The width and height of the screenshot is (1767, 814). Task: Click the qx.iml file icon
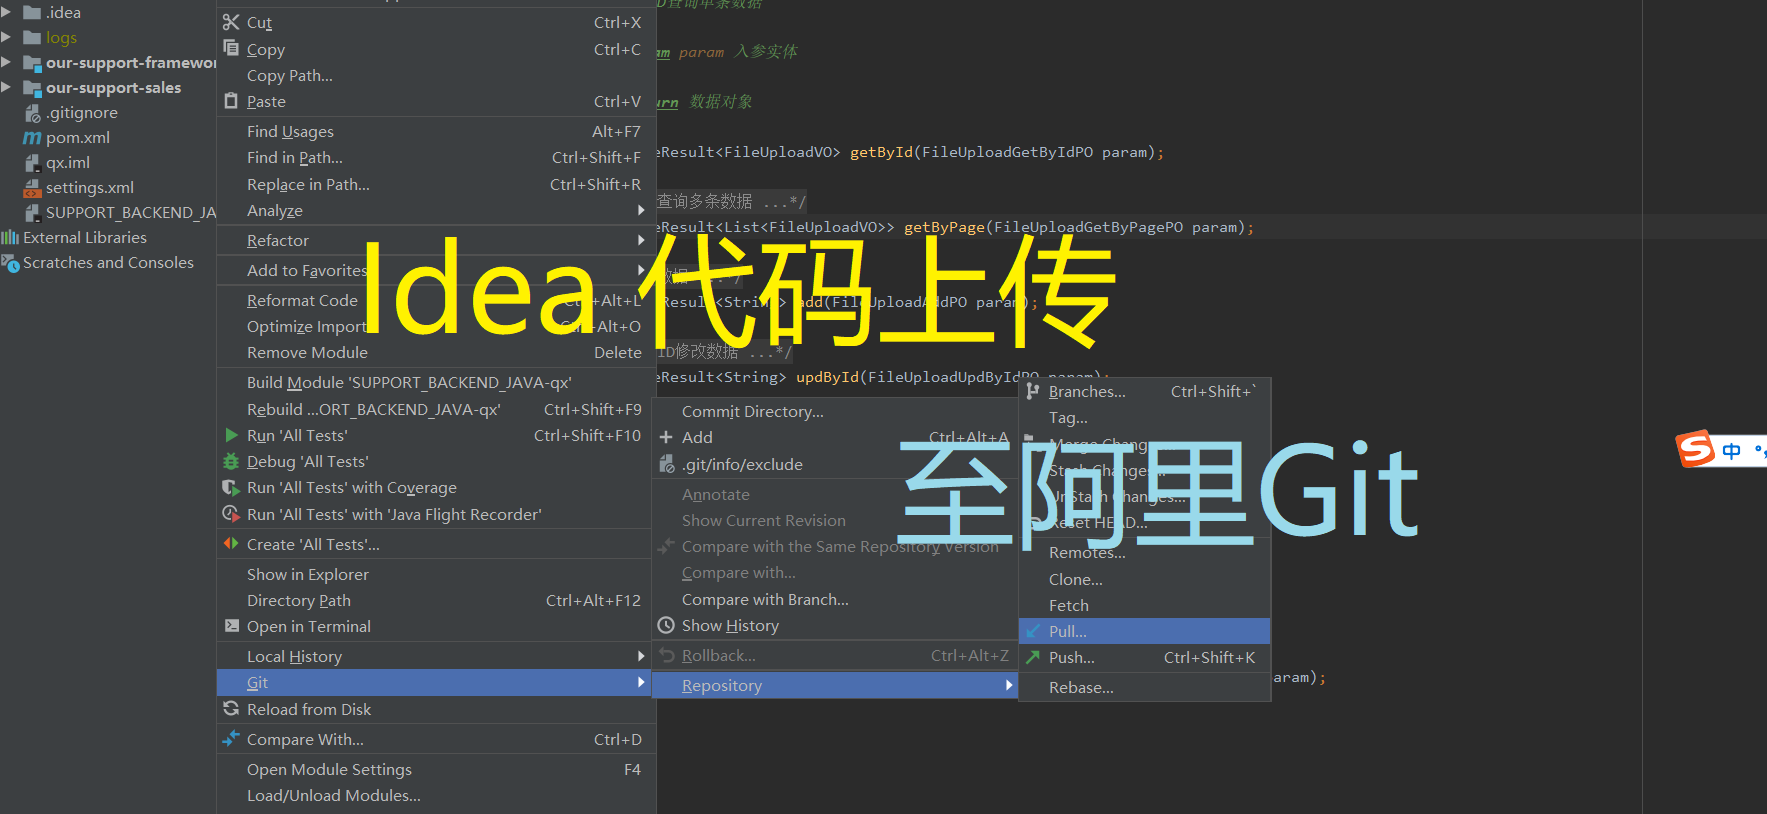pos(32,162)
